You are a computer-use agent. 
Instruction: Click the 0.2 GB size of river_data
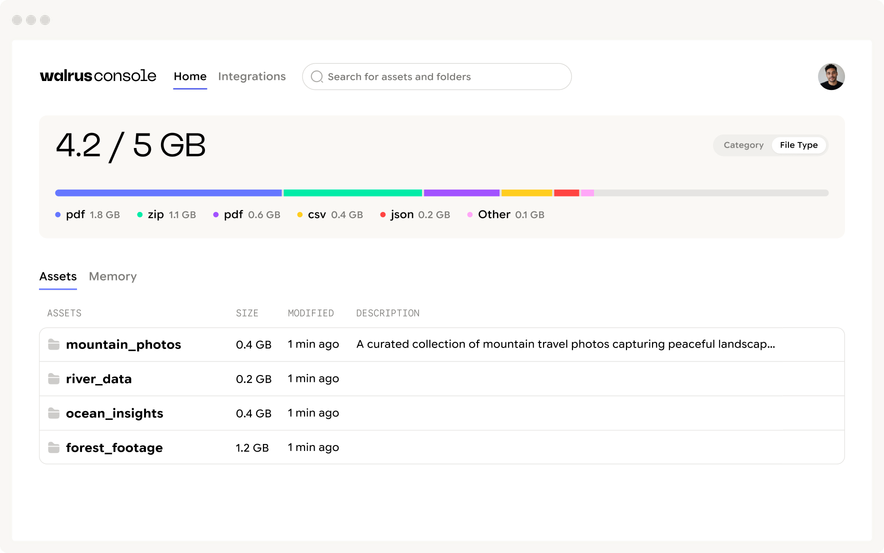pos(254,379)
